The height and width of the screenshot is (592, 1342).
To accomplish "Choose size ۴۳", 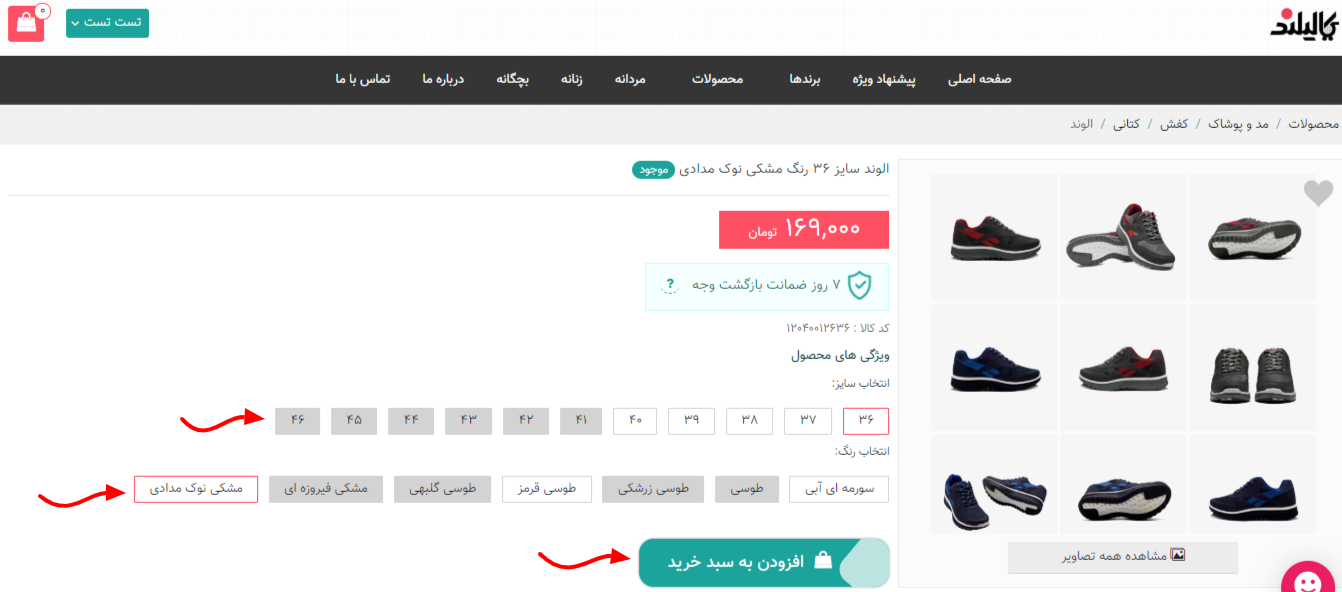I will coord(469,421).
